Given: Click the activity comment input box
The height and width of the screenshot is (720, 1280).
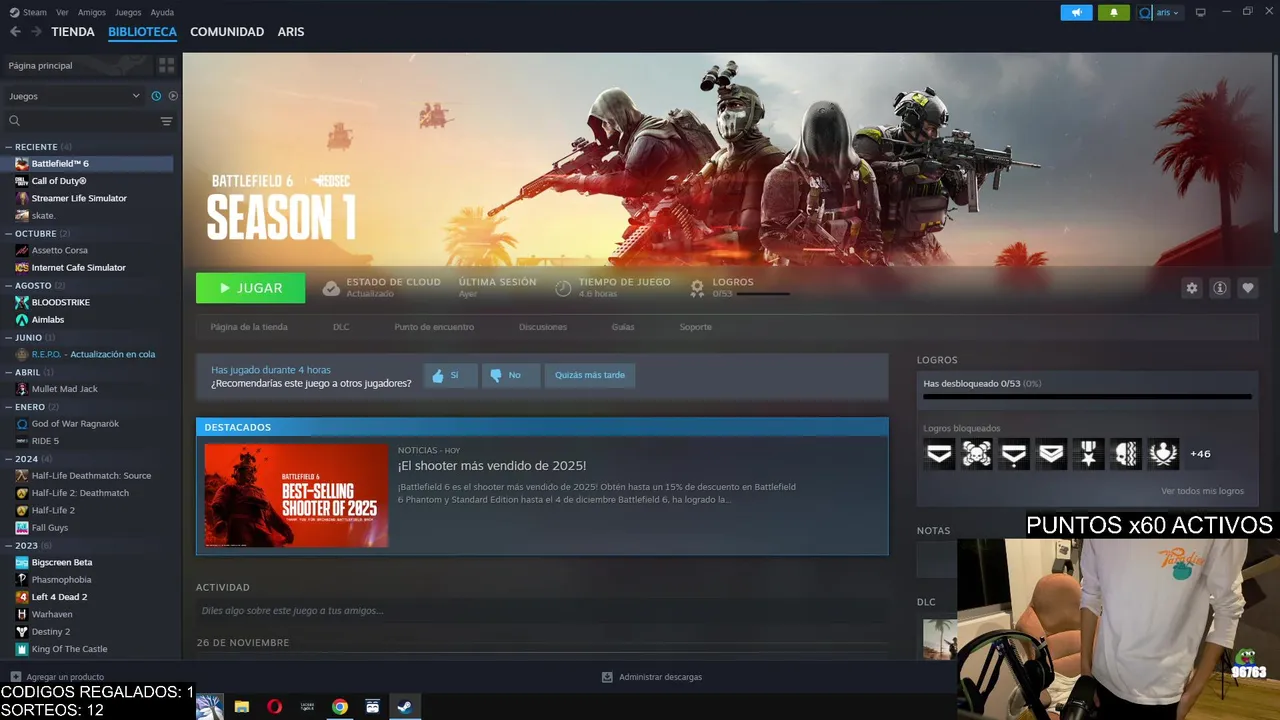Looking at the screenshot, I should point(541,611).
